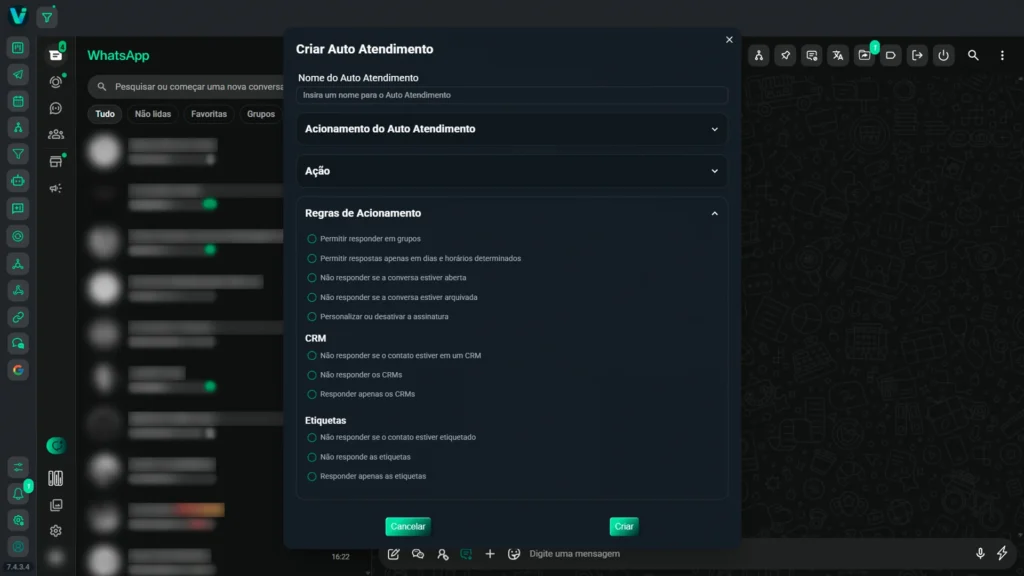Click the translate icon in top toolbar
The height and width of the screenshot is (576, 1024).
point(838,56)
